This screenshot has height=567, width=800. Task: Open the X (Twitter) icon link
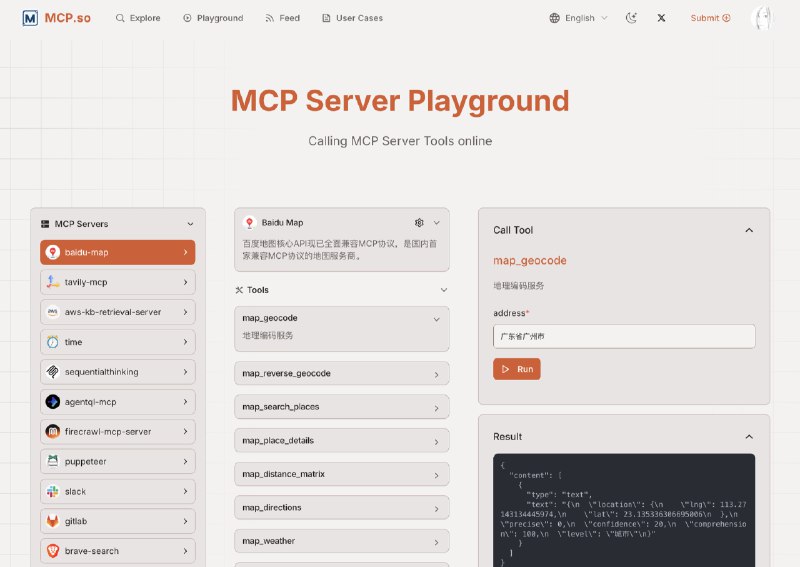(x=661, y=18)
